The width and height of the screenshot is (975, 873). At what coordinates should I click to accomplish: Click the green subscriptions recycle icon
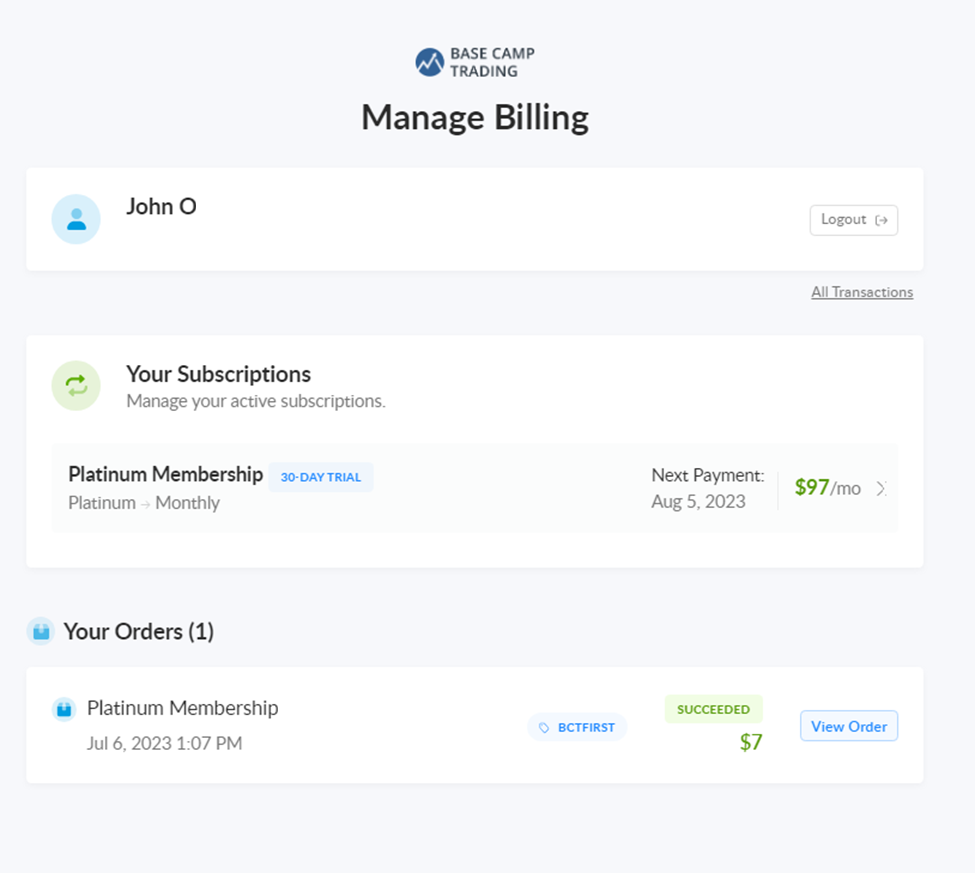tap(76, 386)
